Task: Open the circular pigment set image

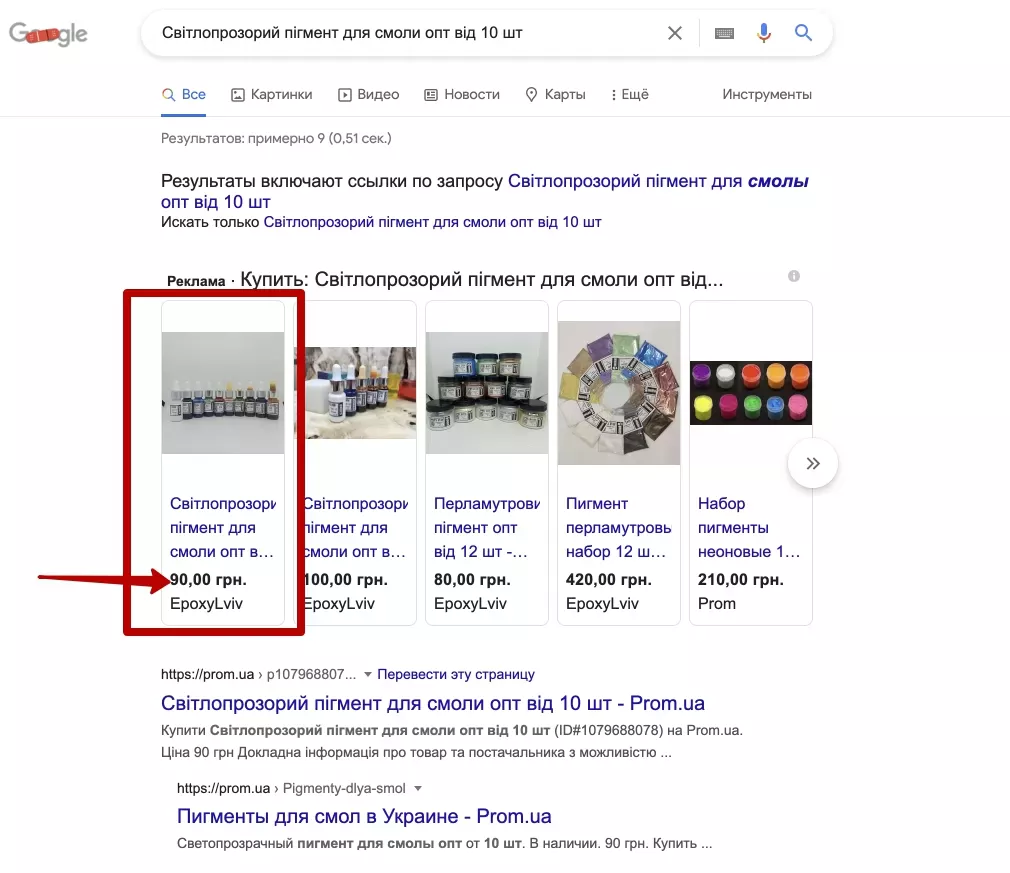Action: coord(619,393)
